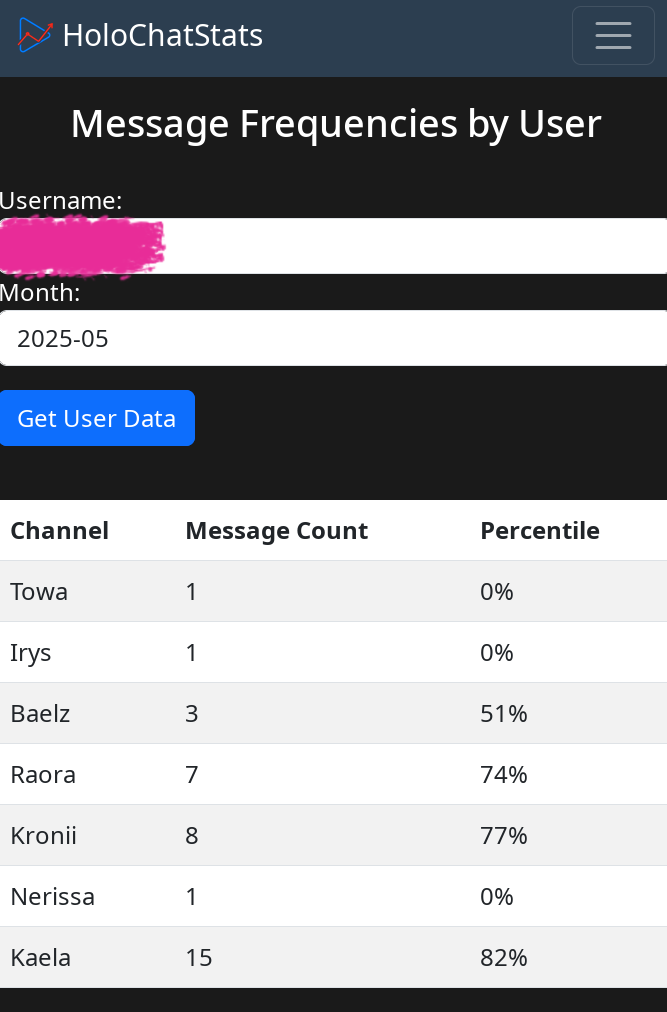Click the HoloChatStats brand link
Viewport: 667px width, 1012px height.
(162, 35)
